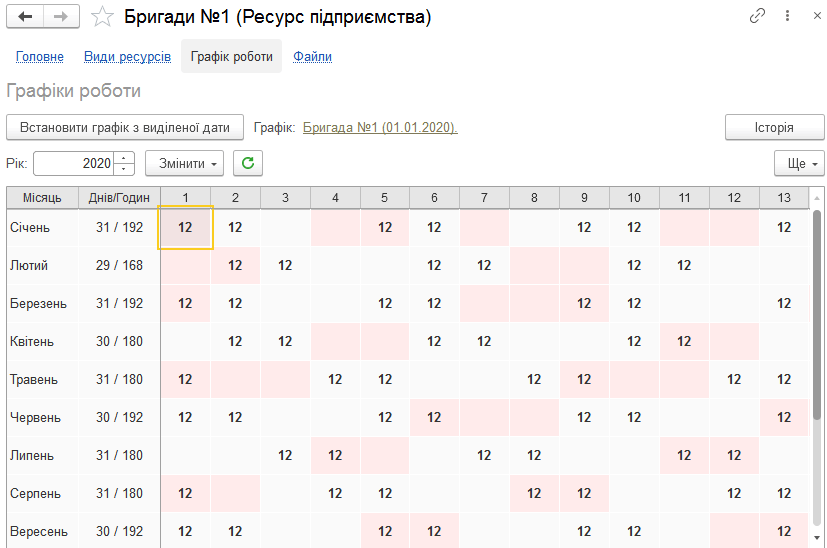Focus the Рік input field showing 2020
This screenshot has height=548, width=827.
pyautogui.click(x=74, y=163)
